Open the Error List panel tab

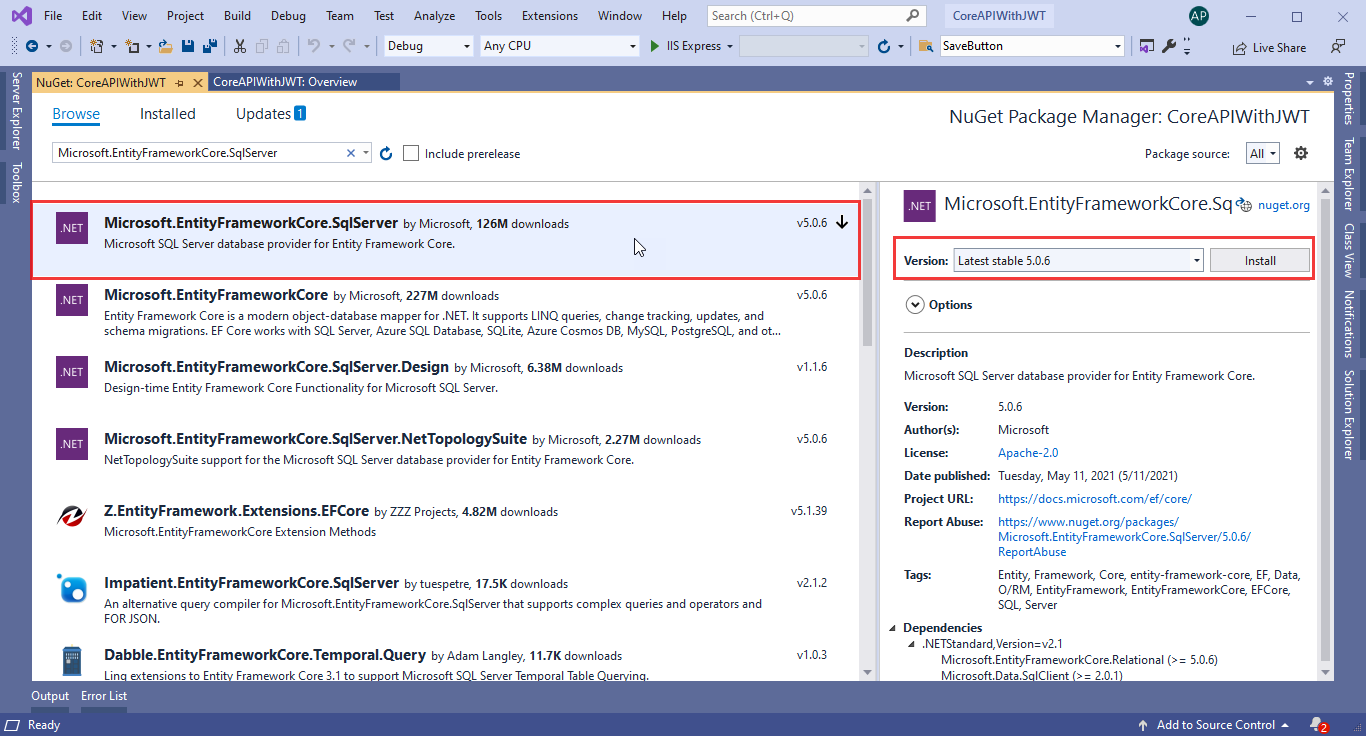click(x=104, y=696)
